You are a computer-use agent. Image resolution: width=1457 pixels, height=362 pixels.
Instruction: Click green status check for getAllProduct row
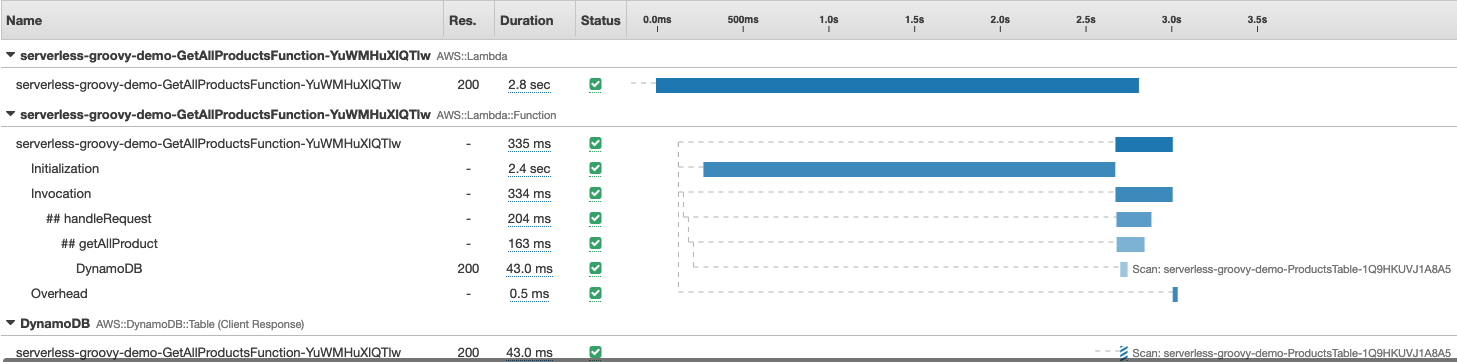596,244
